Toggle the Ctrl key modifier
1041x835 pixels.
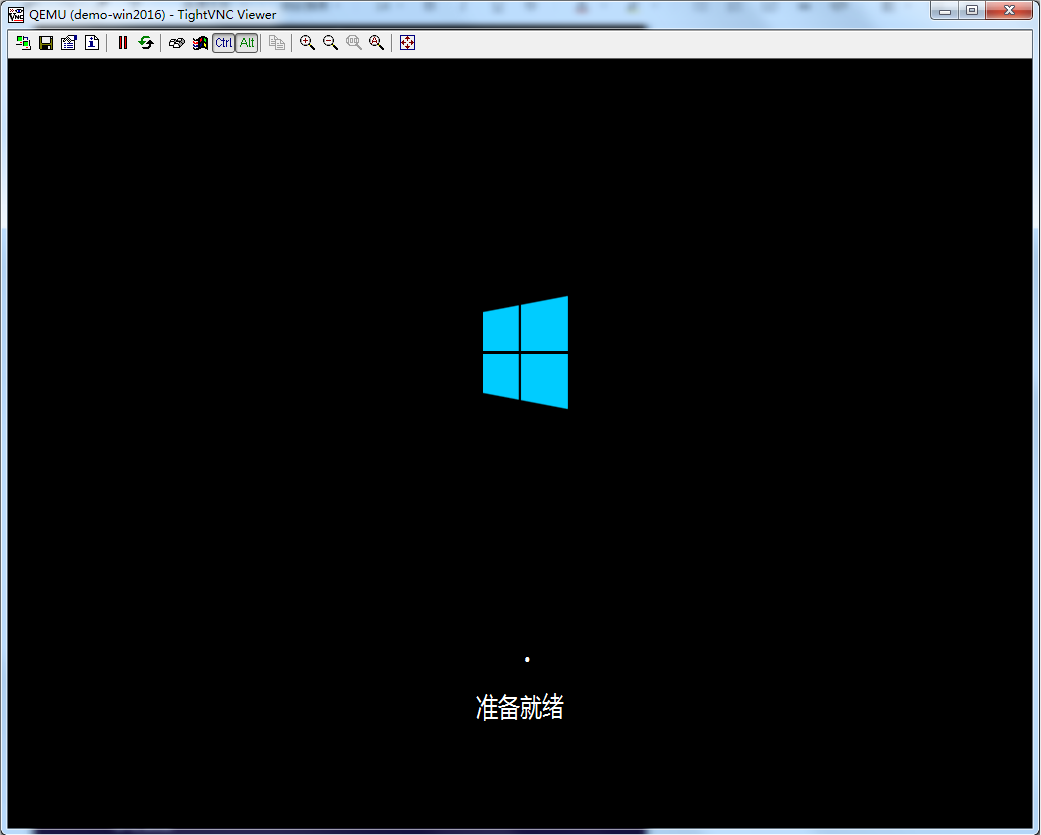[x=224, y=43]
